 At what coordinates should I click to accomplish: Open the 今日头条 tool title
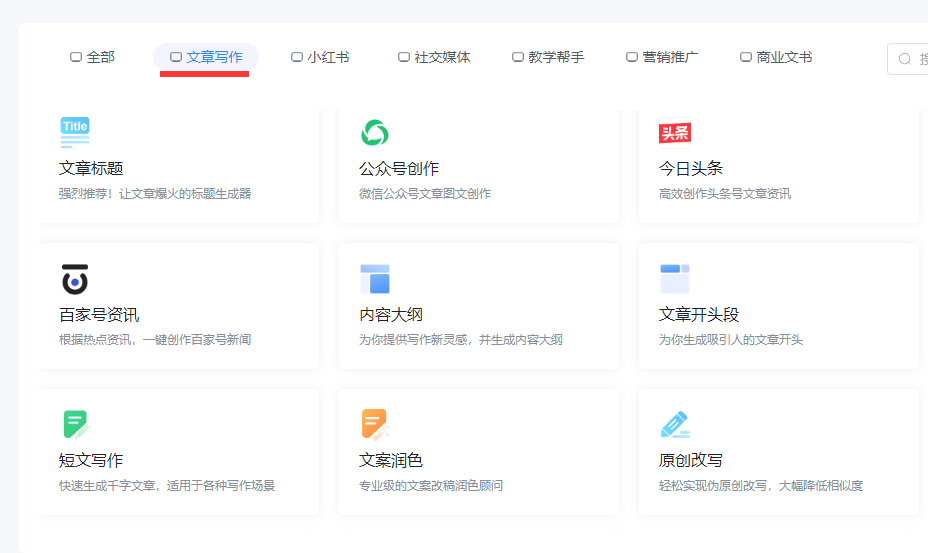[x=691, y=169]
